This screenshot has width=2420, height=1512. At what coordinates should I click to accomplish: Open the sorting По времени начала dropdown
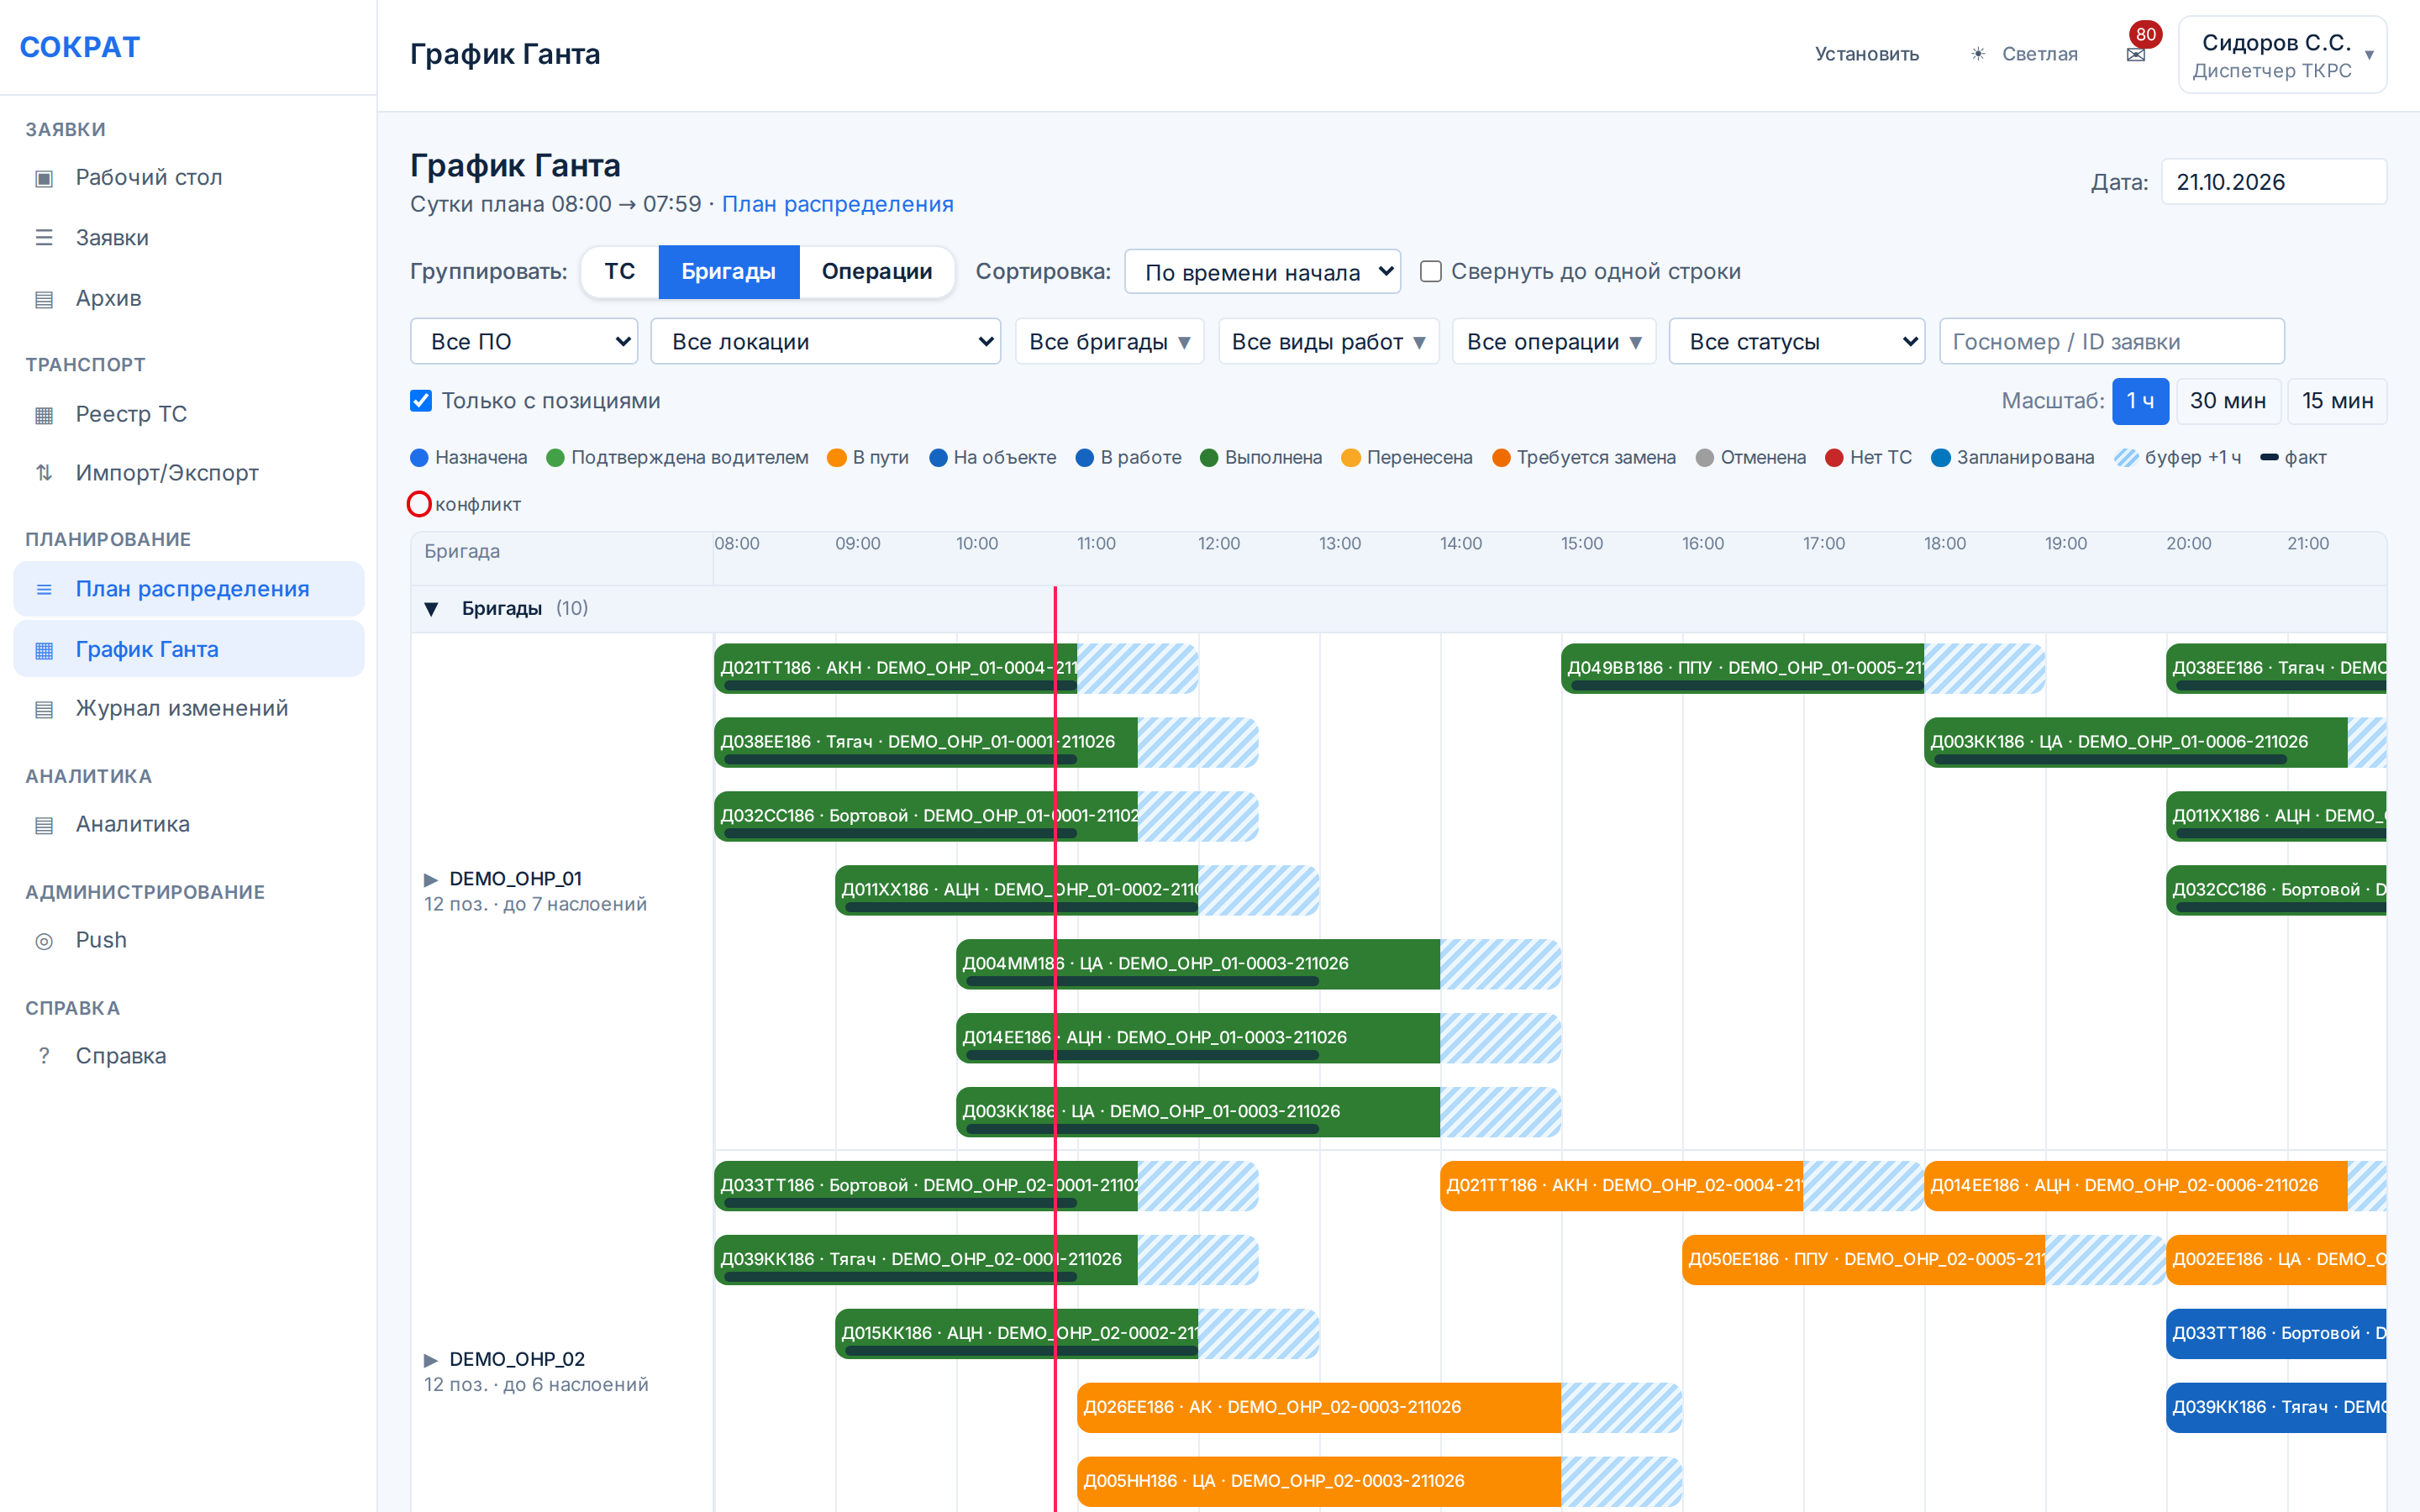1262,271
